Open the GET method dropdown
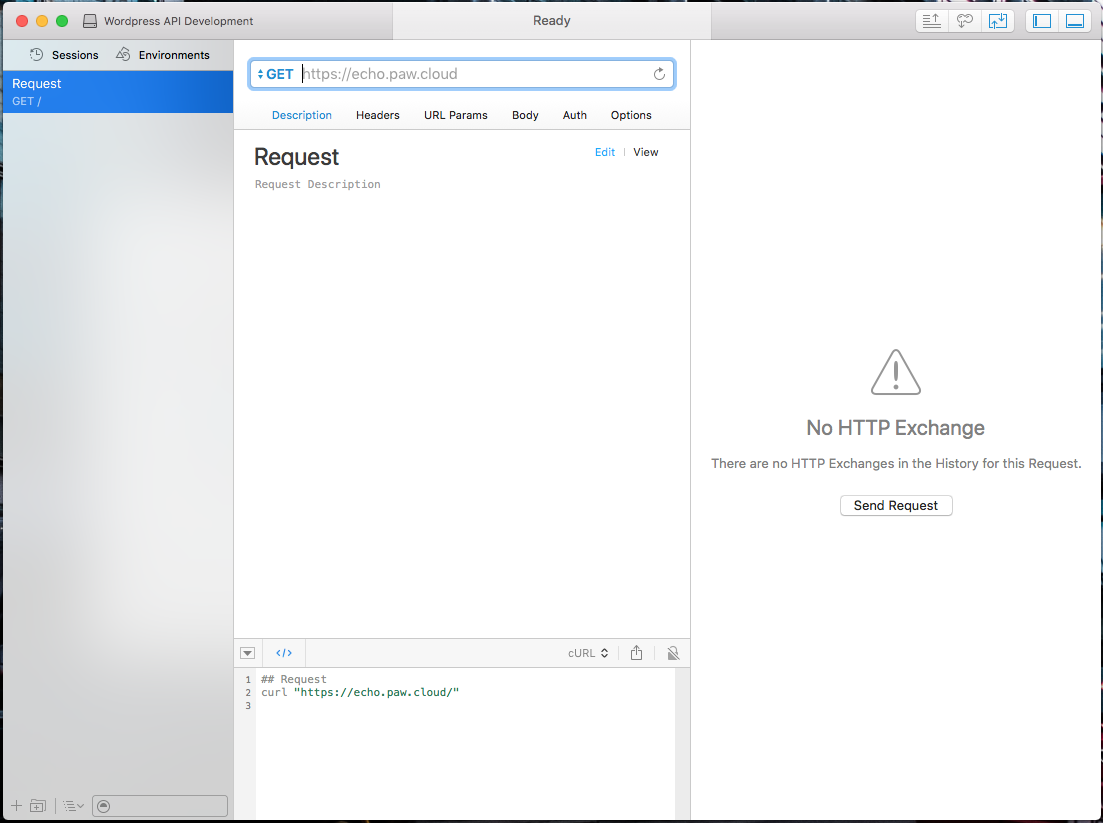The image size is (1103, 823). pos(275,74)
